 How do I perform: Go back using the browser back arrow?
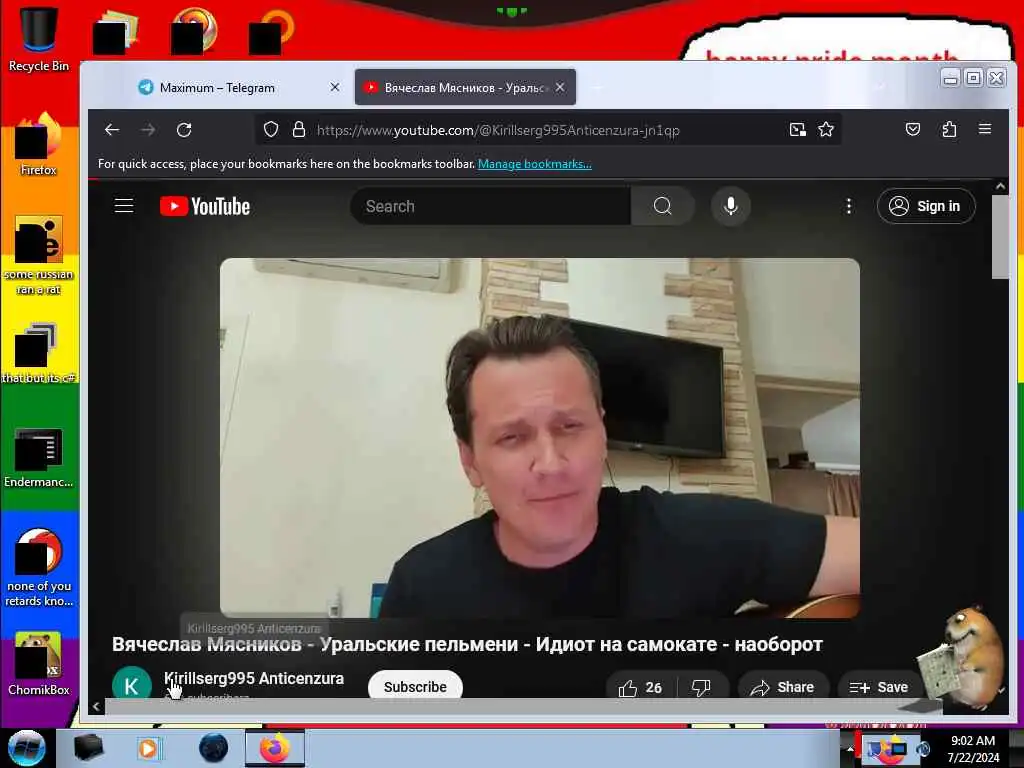click(112, 130)
